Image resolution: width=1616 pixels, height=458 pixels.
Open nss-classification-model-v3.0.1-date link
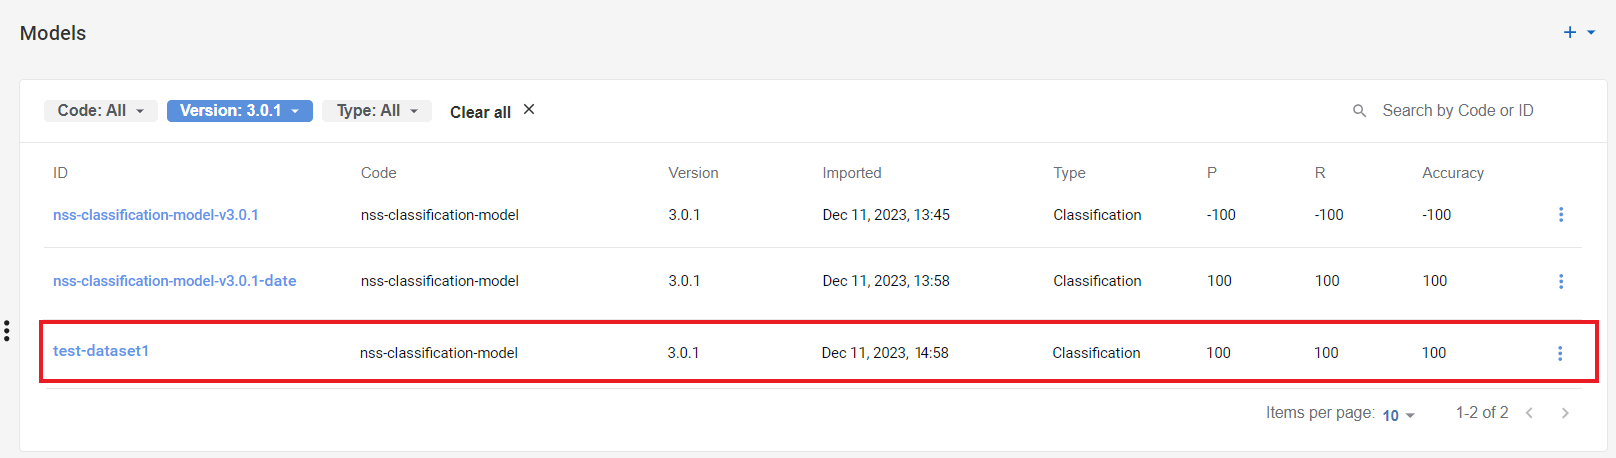[x=175, y=281]
